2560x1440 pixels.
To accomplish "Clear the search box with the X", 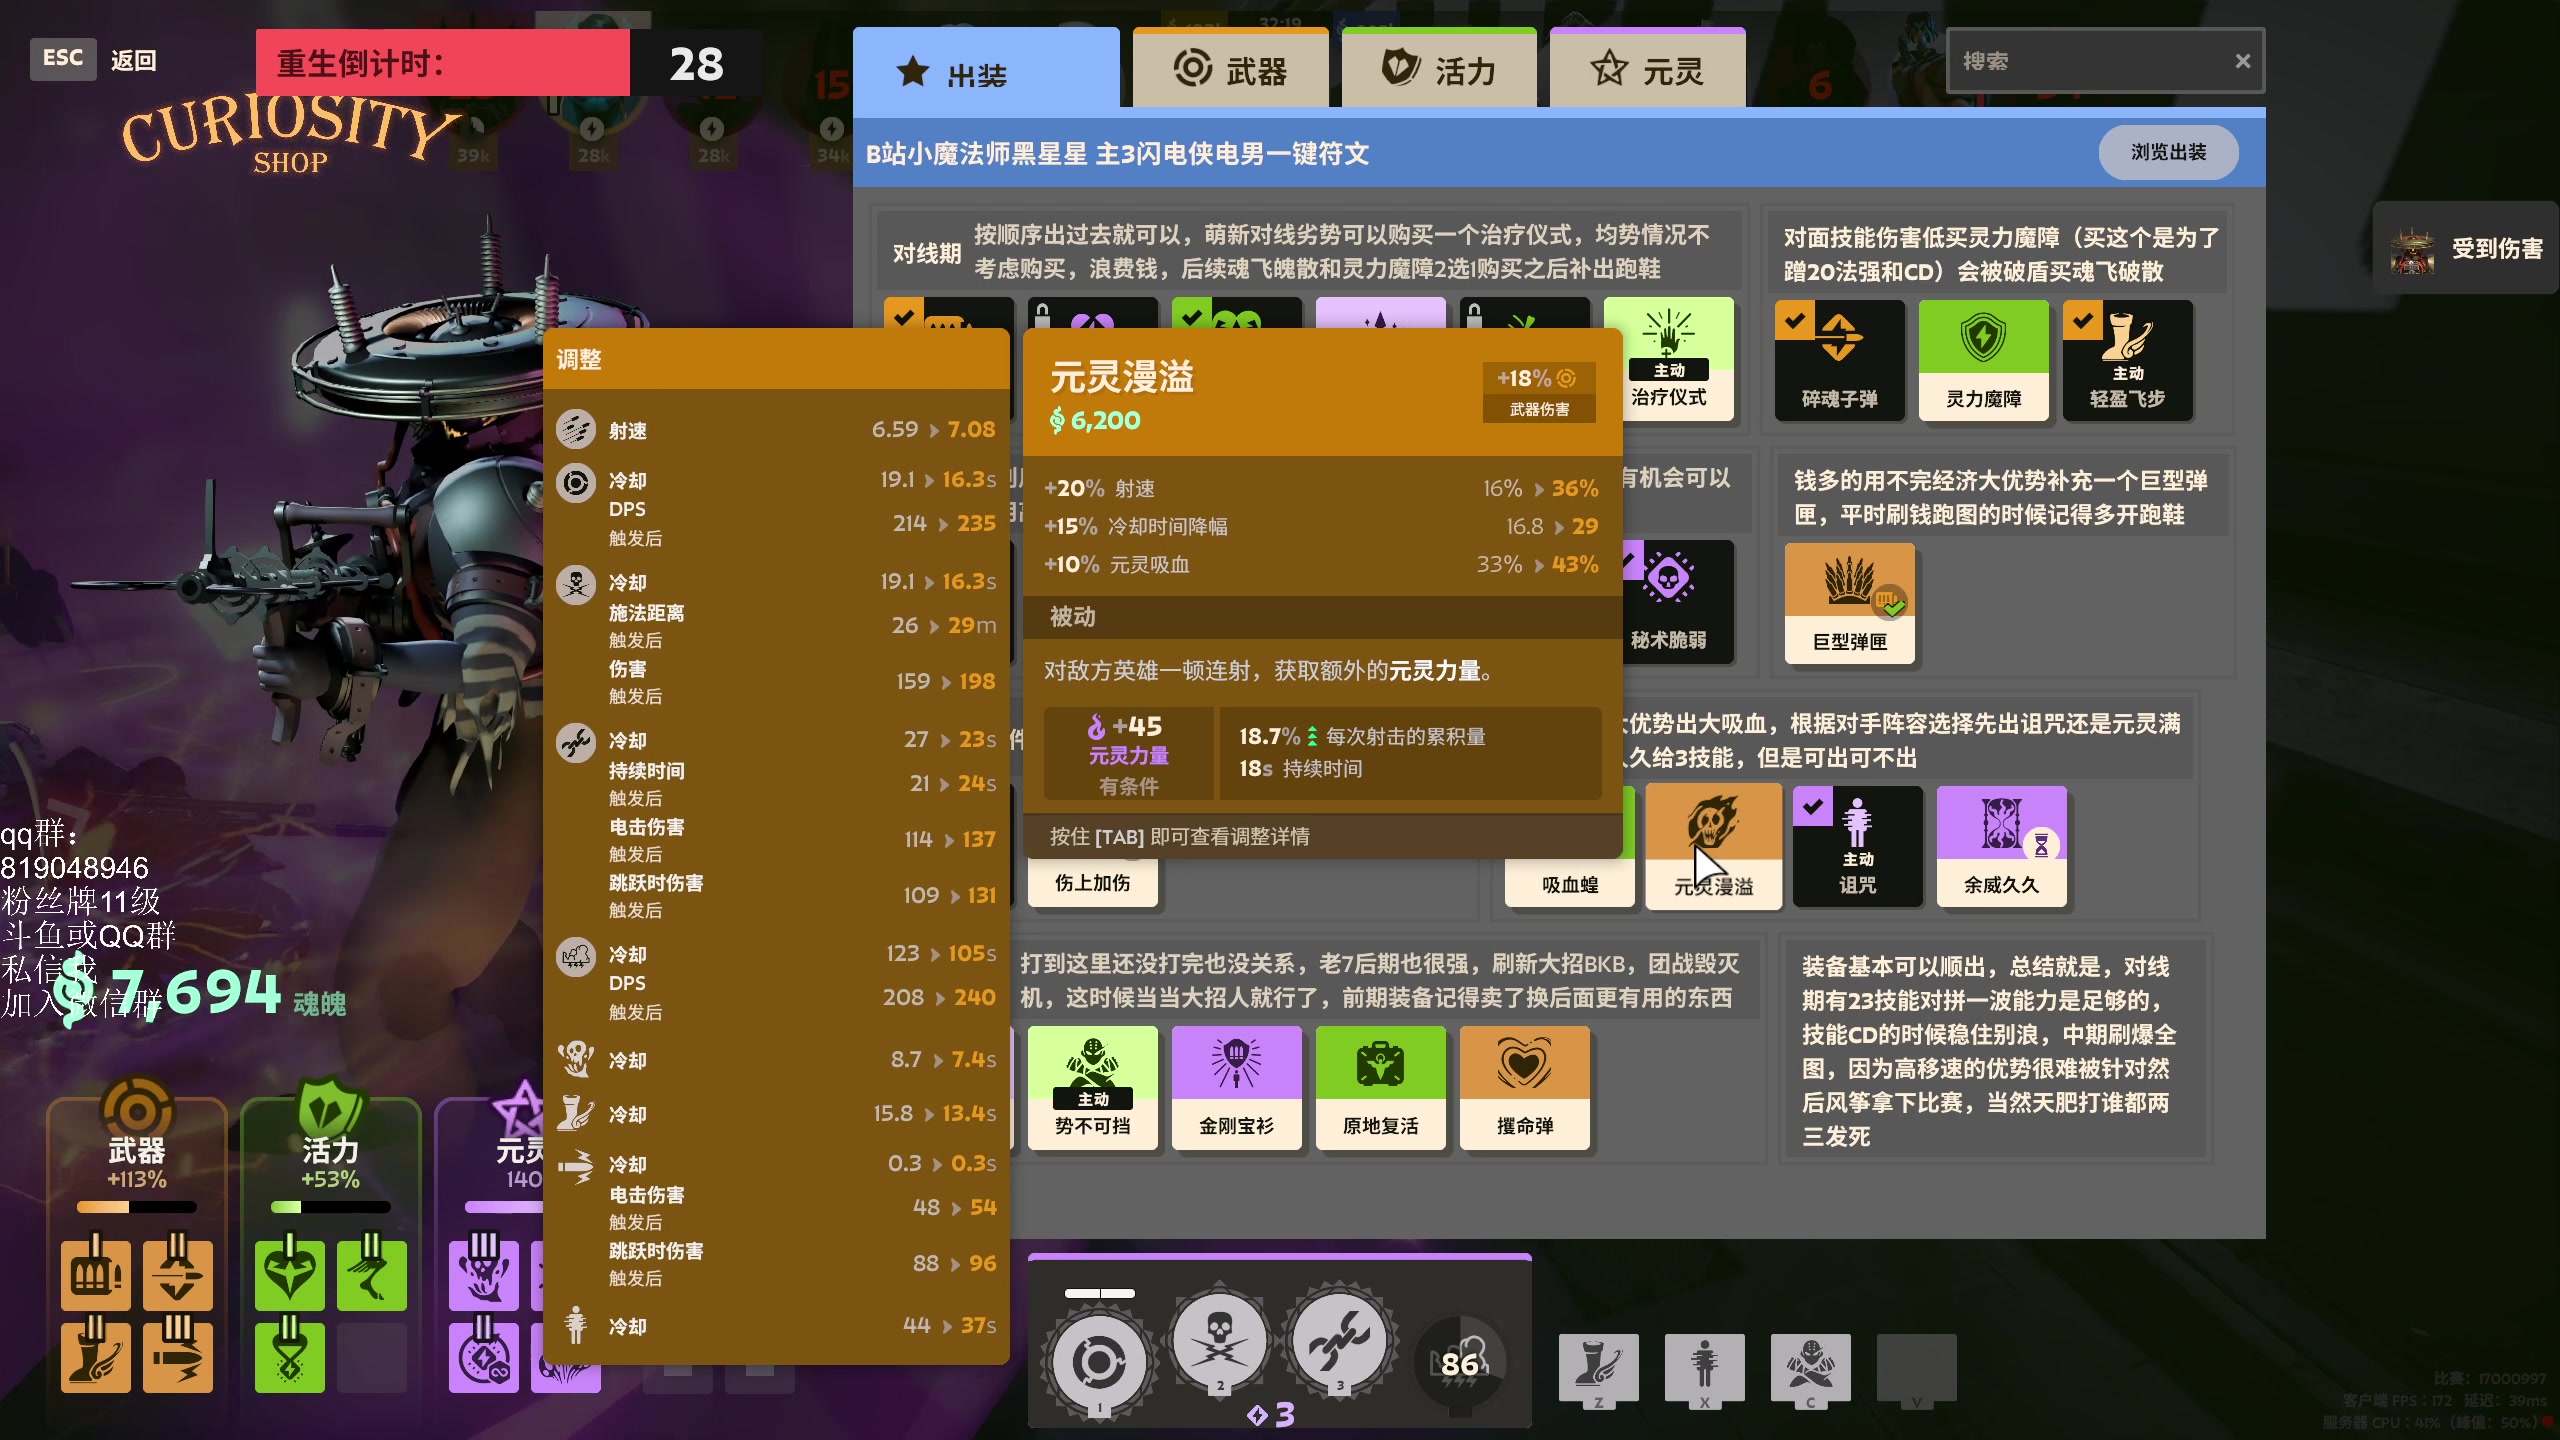I will [x=2243, y=61].
